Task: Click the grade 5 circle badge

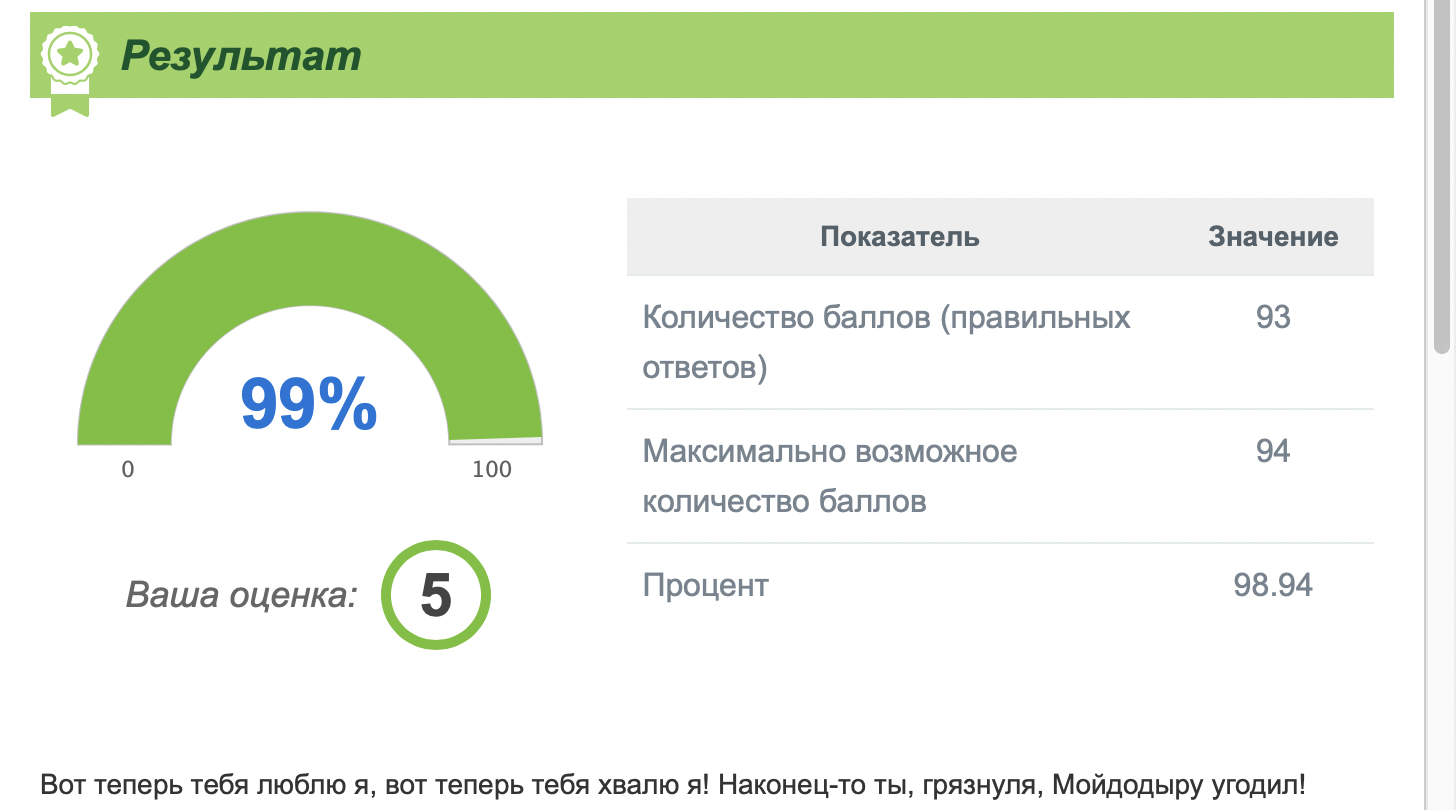Action: [436, 595]
